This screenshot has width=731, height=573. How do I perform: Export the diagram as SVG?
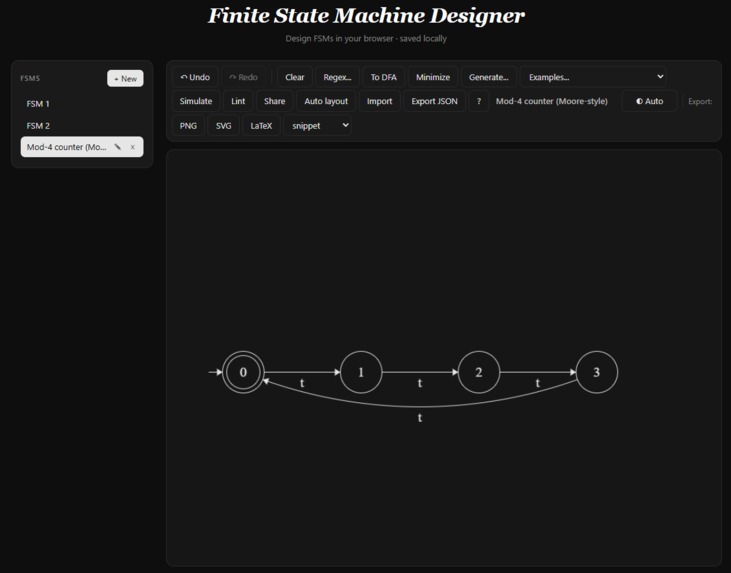[x=223, y=125]
